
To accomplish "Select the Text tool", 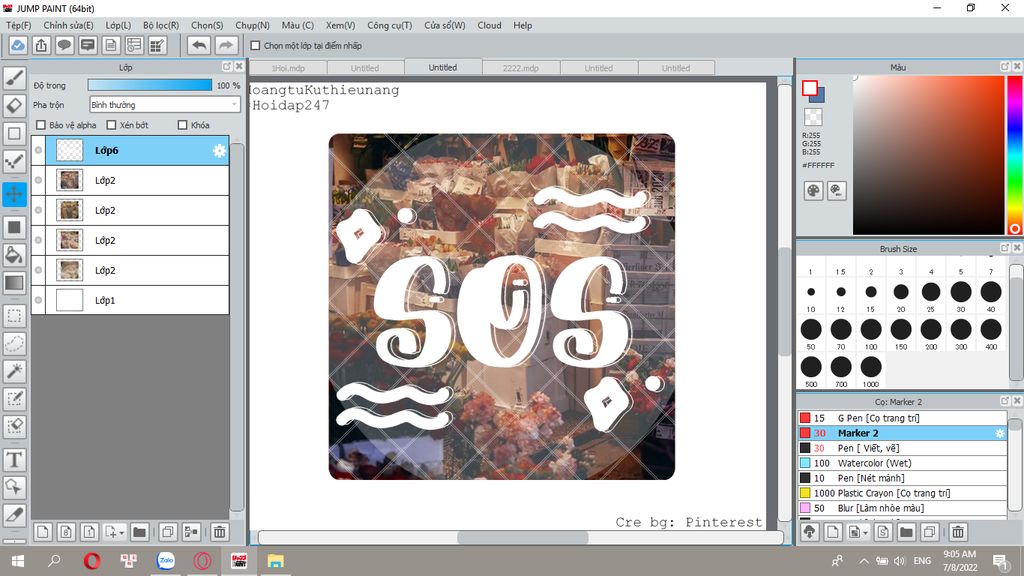I will point(14,460).
